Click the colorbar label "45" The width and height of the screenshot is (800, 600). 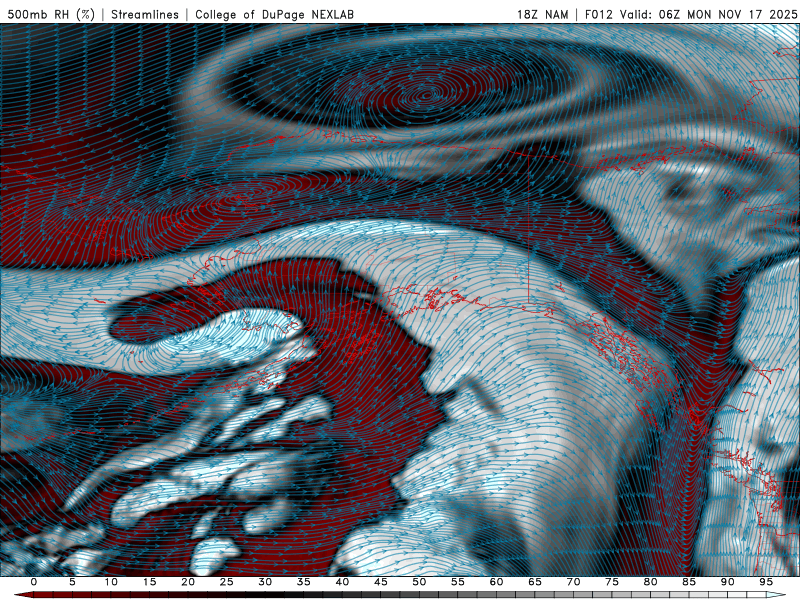click(381, 582)
